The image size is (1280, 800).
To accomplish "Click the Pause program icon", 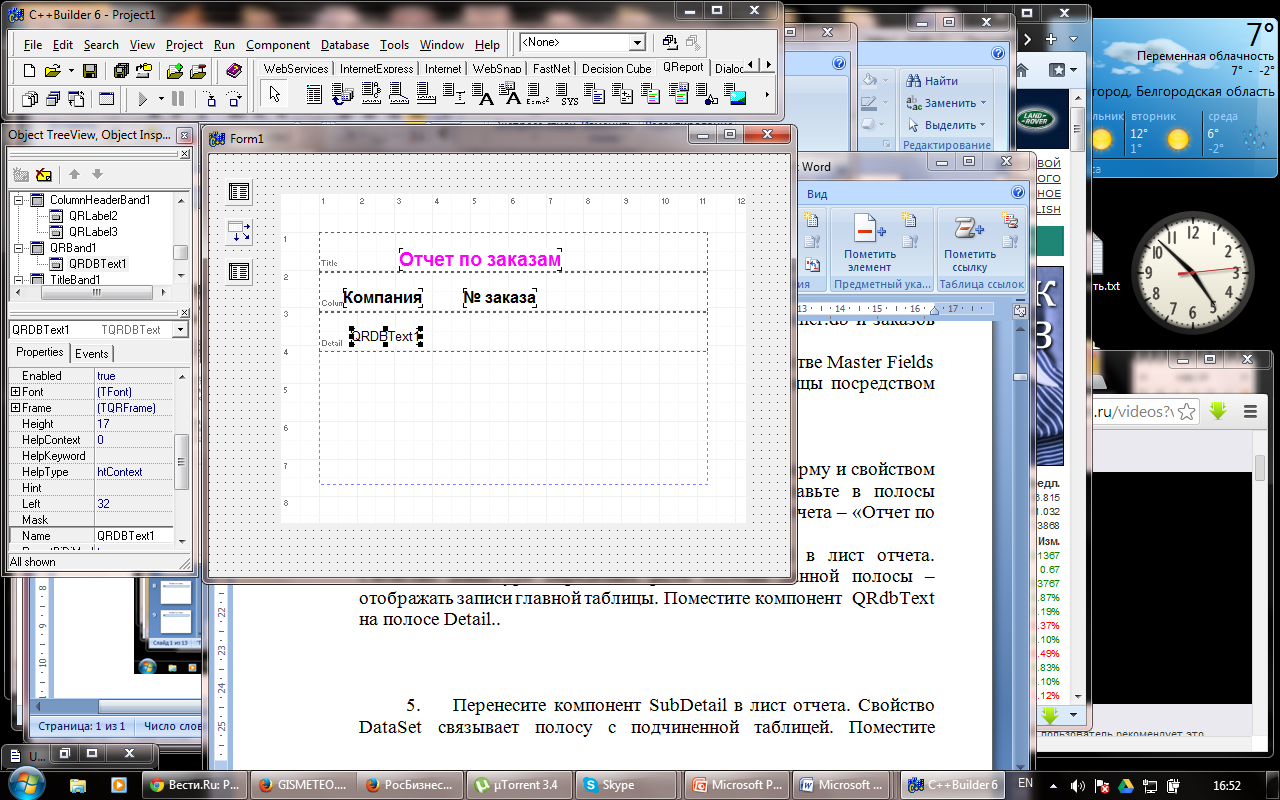I will pyautogui.click(x=178, y=99).
